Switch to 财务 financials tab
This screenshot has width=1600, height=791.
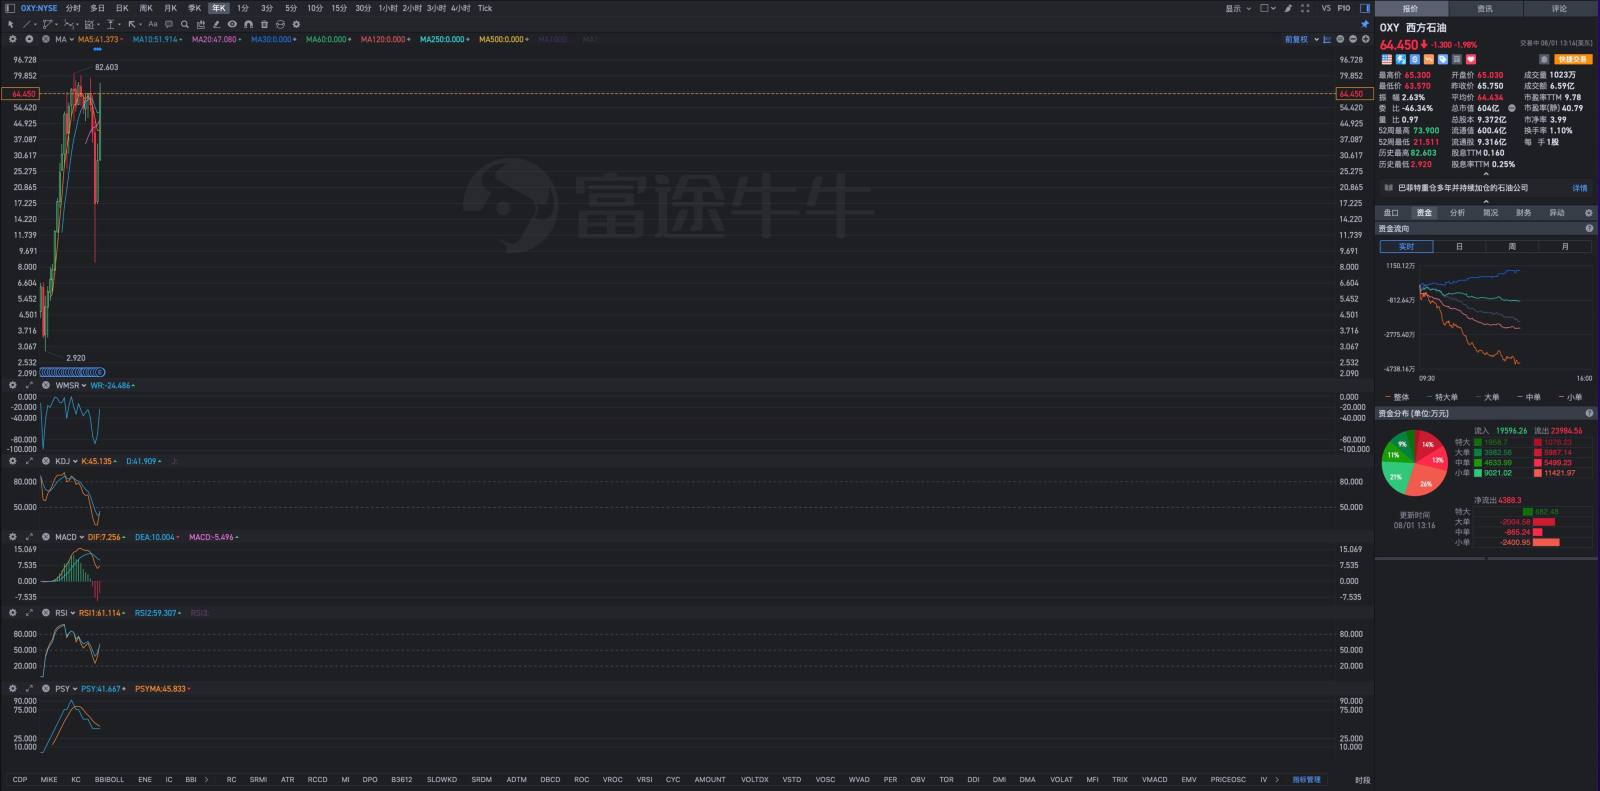(1523, 213)
